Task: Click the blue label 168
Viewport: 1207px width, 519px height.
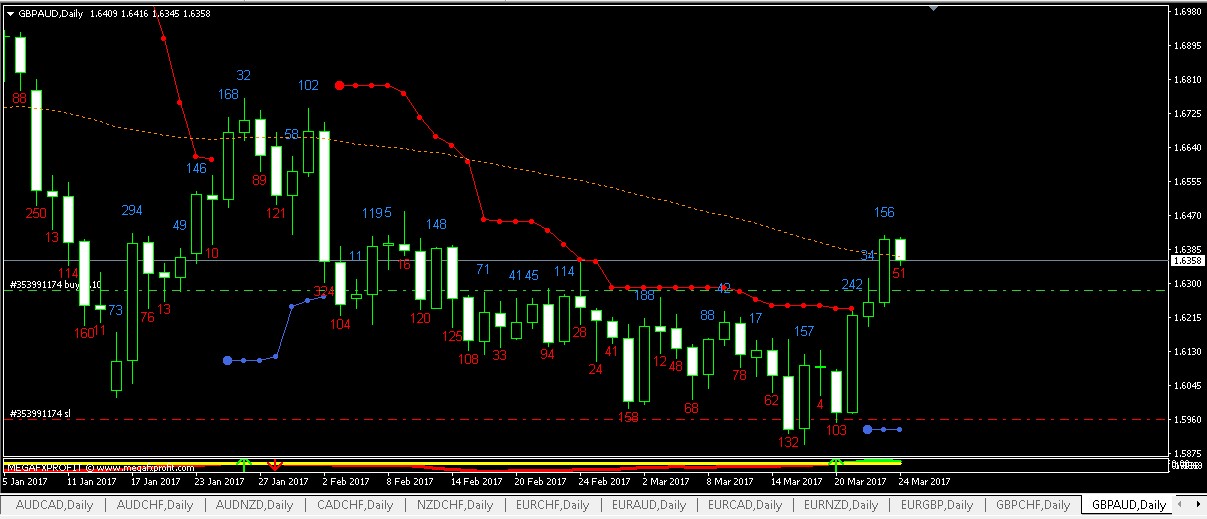Action: point(229,94)
